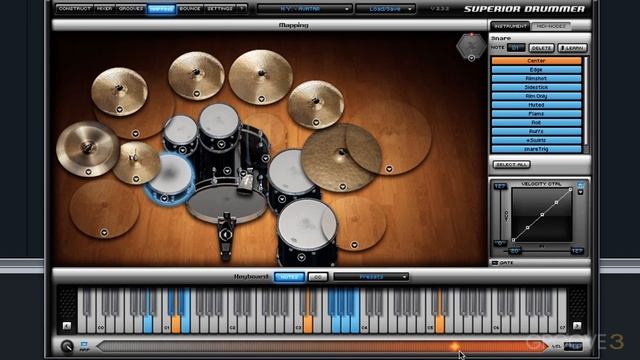Adjust the knob at bottom left corner
Viewport: 640px width, 360px height.
pos(67,347)
